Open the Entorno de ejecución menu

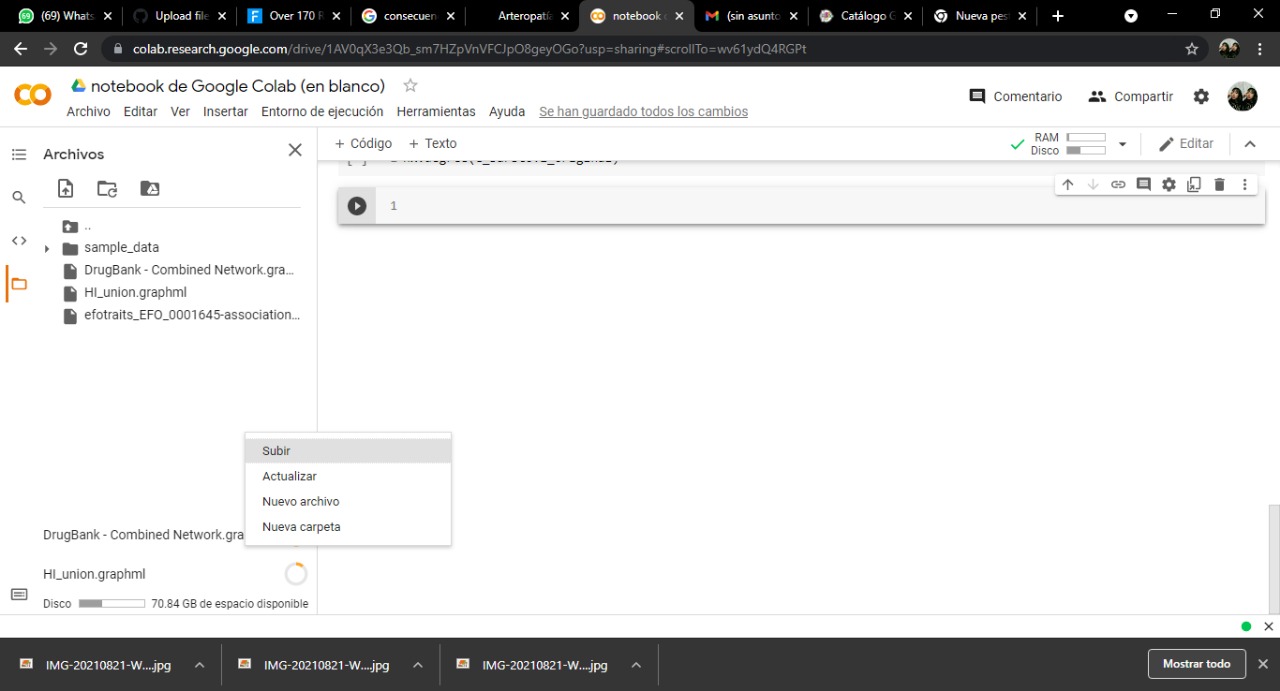(x=322, y=112)
